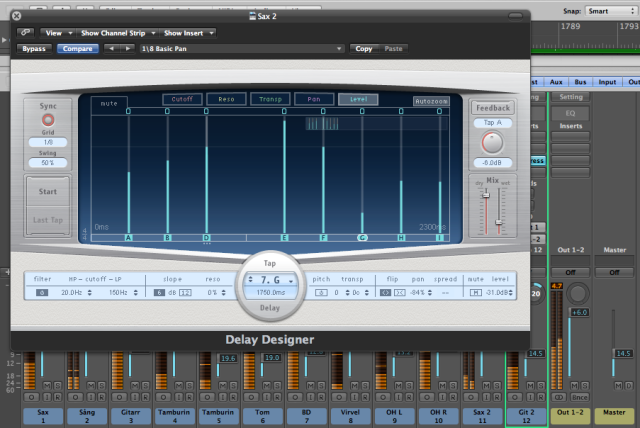Open the 1\8 Basic Pan preset menu
640x428 pixels.
pyautogui.click(x=241, y=49)
